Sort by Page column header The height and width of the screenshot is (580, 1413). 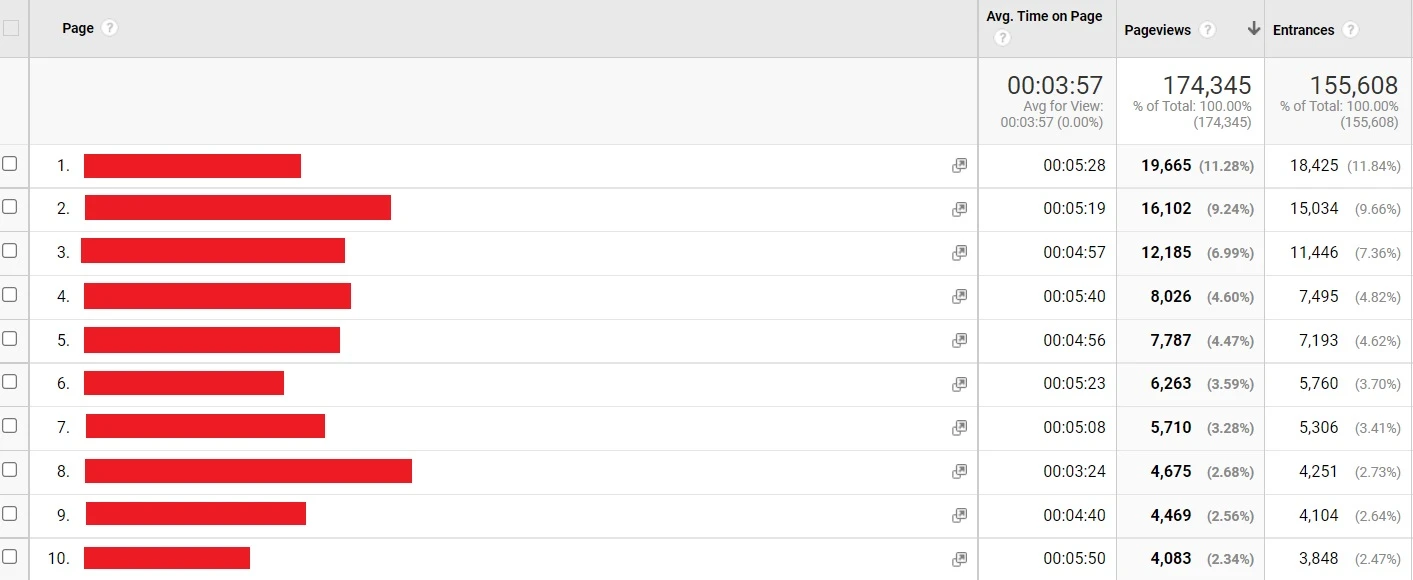78,28
